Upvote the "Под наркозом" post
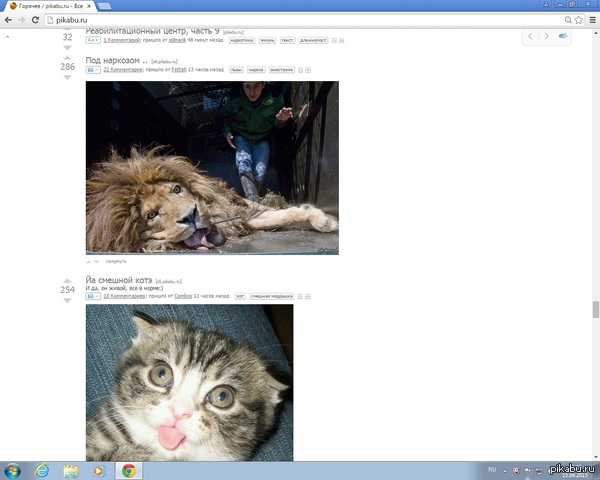The image size is (600, 480). pos(68,56)
